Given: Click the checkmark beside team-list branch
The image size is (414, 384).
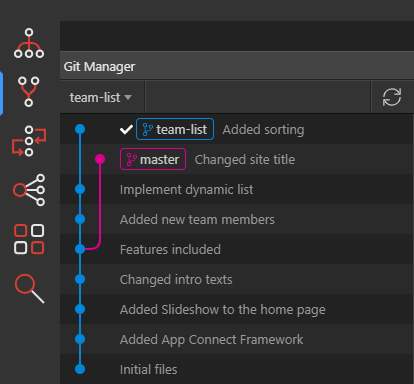Looking at the screenshot, I should pos(126,129).
